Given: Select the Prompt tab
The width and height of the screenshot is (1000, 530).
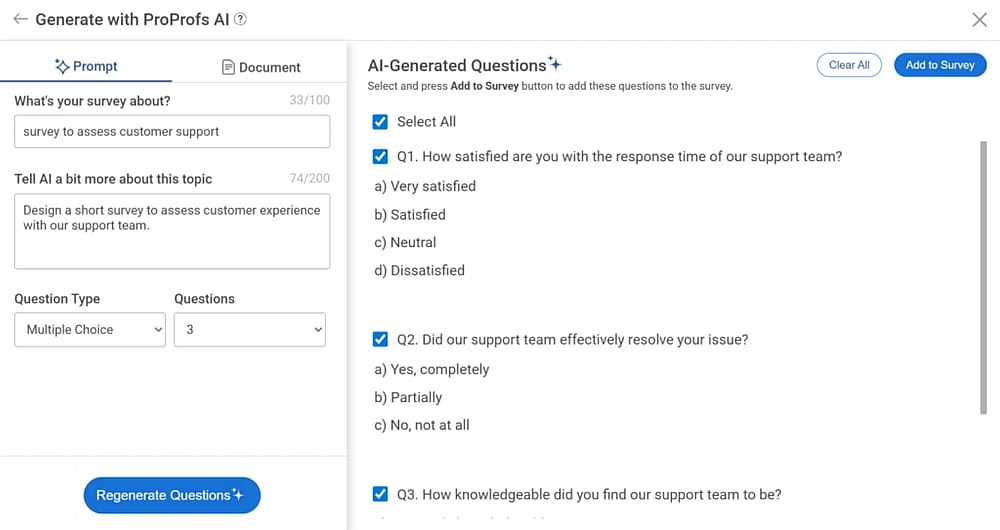Looking at the screenshot, I should [x=86, y=66].
